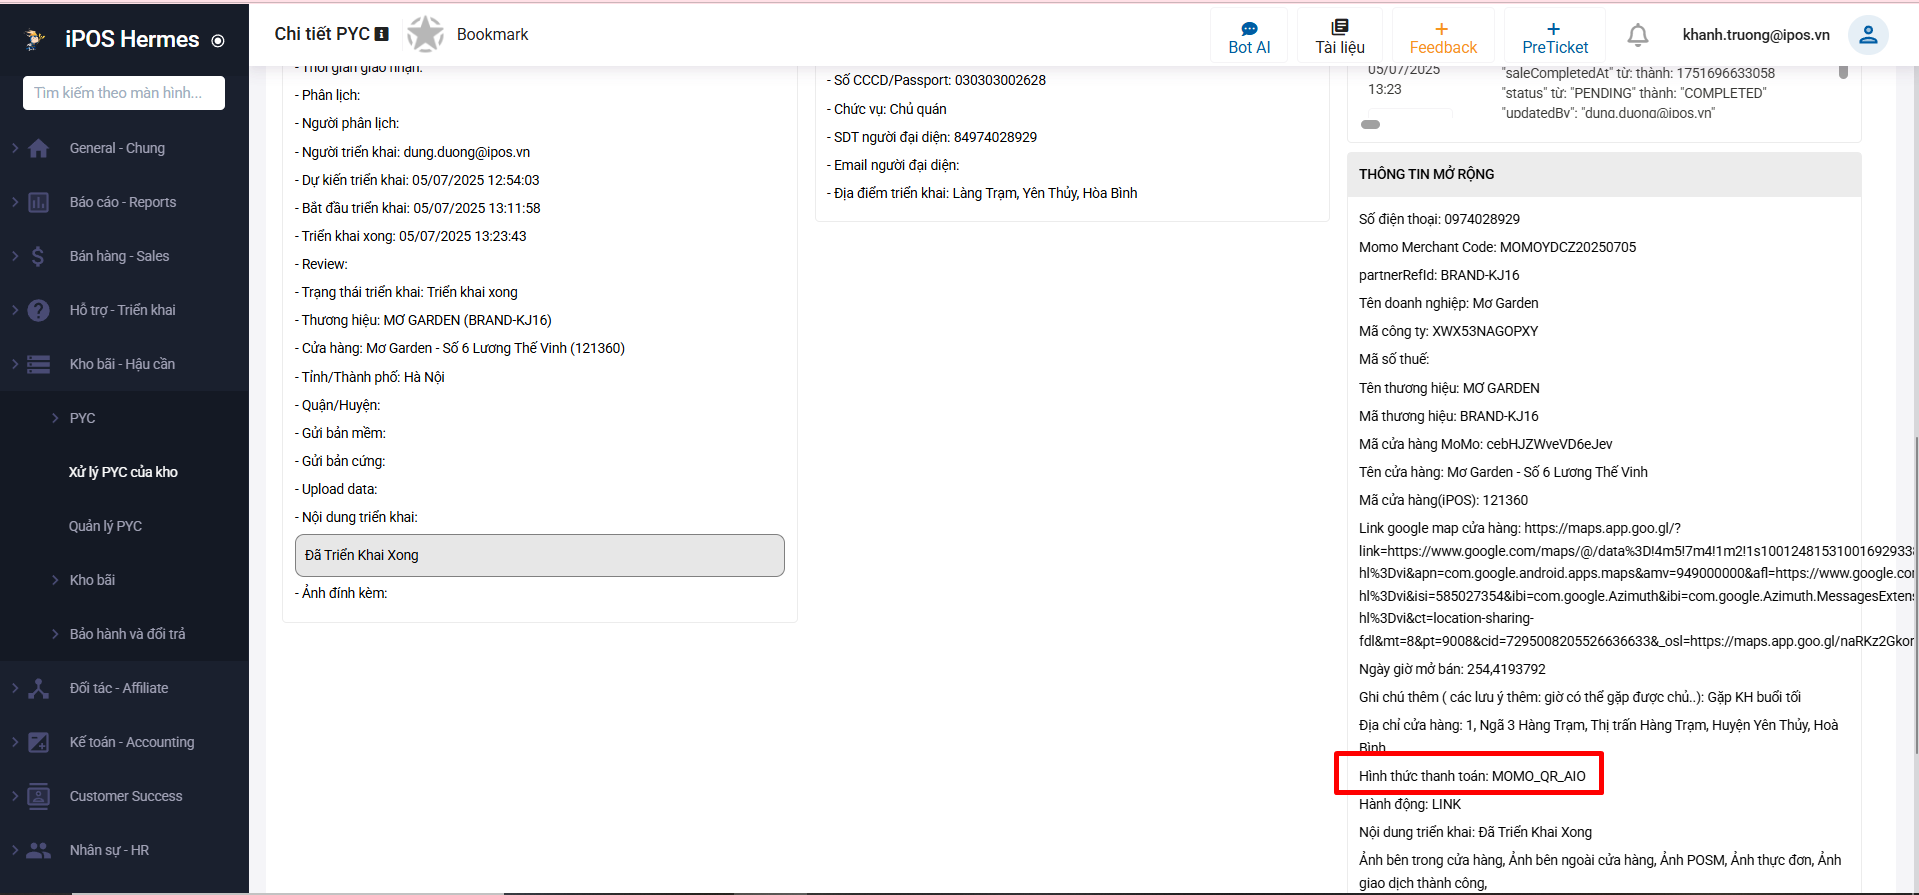This screenshot has width=1919, height=895.
Task: Expand the General - Chung chevron
Action: point(15,148)
